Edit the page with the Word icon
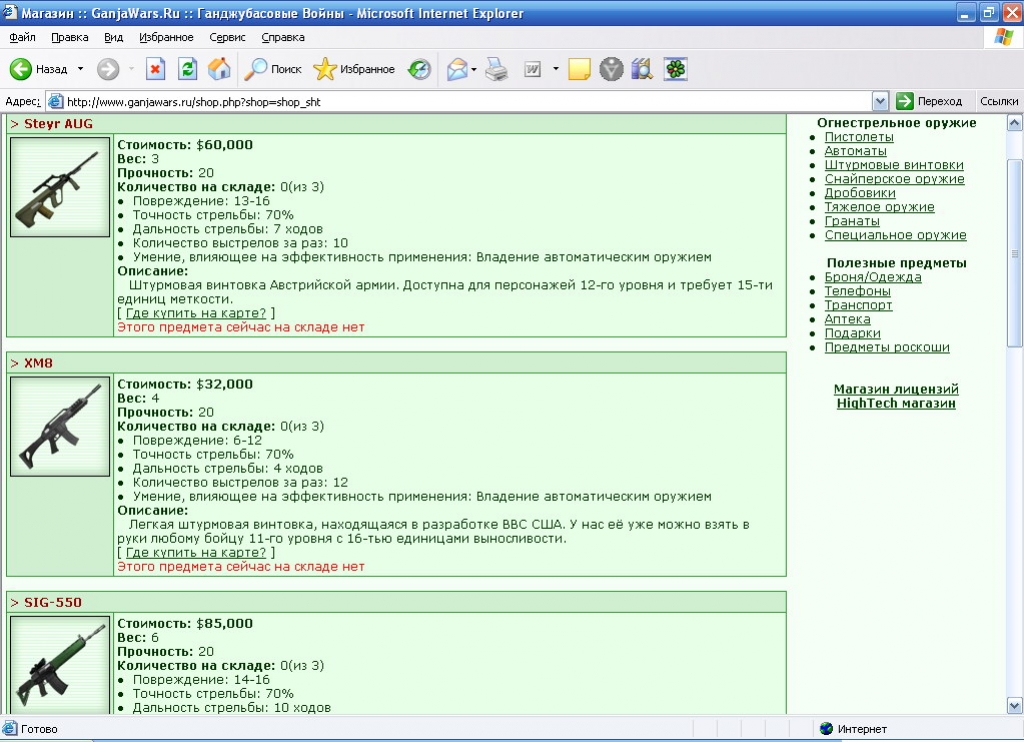The image size is (1024, 742). [x=533, y=69]
